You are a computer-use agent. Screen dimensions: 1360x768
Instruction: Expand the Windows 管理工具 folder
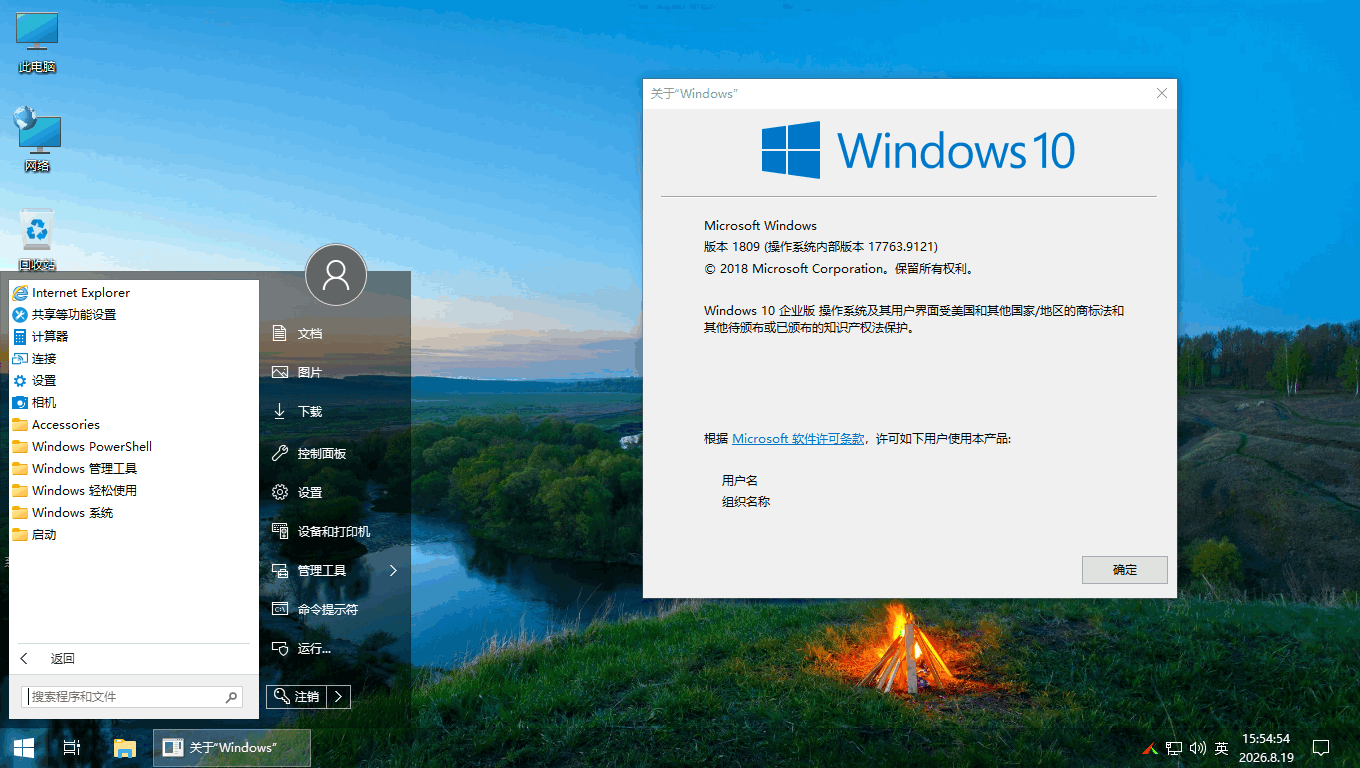tap(134, 469)
